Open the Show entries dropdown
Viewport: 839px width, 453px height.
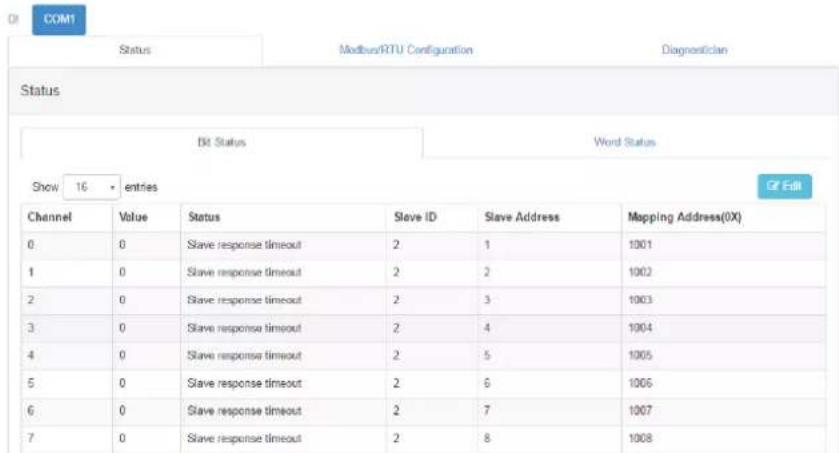click(x=91, y=187)
